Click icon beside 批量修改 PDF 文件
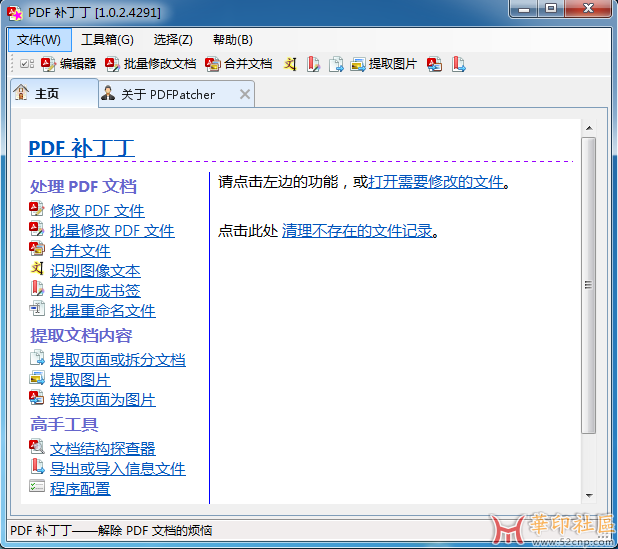Screen dimensions: 618x549 pyautogui.click(x=37, y=229)
